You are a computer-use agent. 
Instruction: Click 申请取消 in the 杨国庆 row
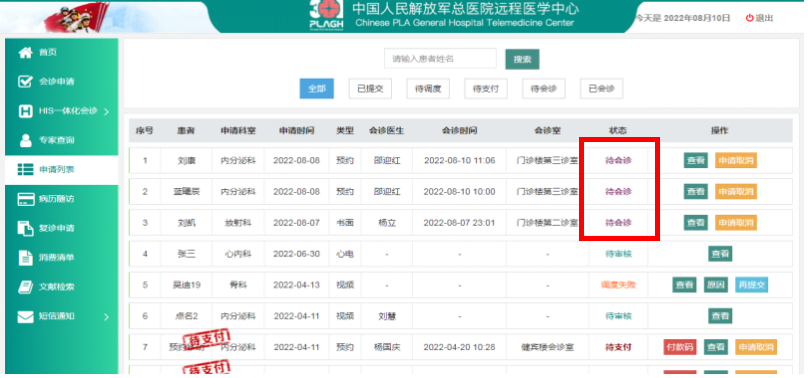[756, 347]
